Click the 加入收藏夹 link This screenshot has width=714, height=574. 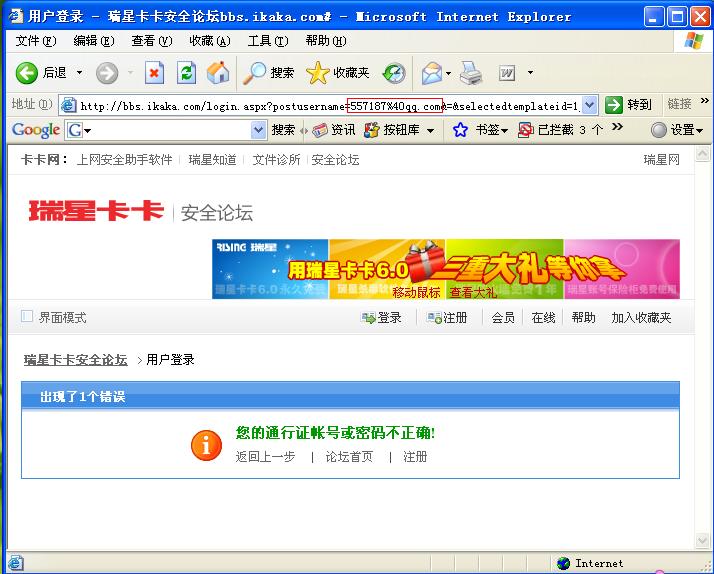pyautogui.click(x=641, y=318)
